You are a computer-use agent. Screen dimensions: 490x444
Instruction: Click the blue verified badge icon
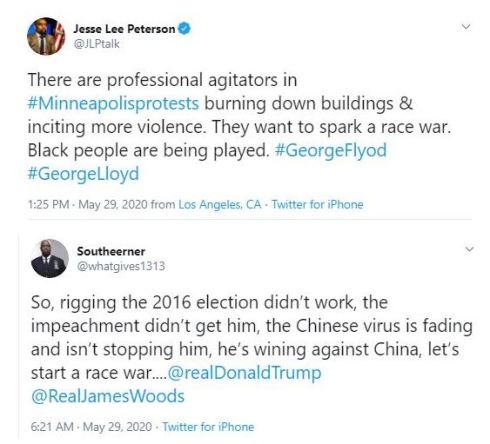[x=184, y=28]
